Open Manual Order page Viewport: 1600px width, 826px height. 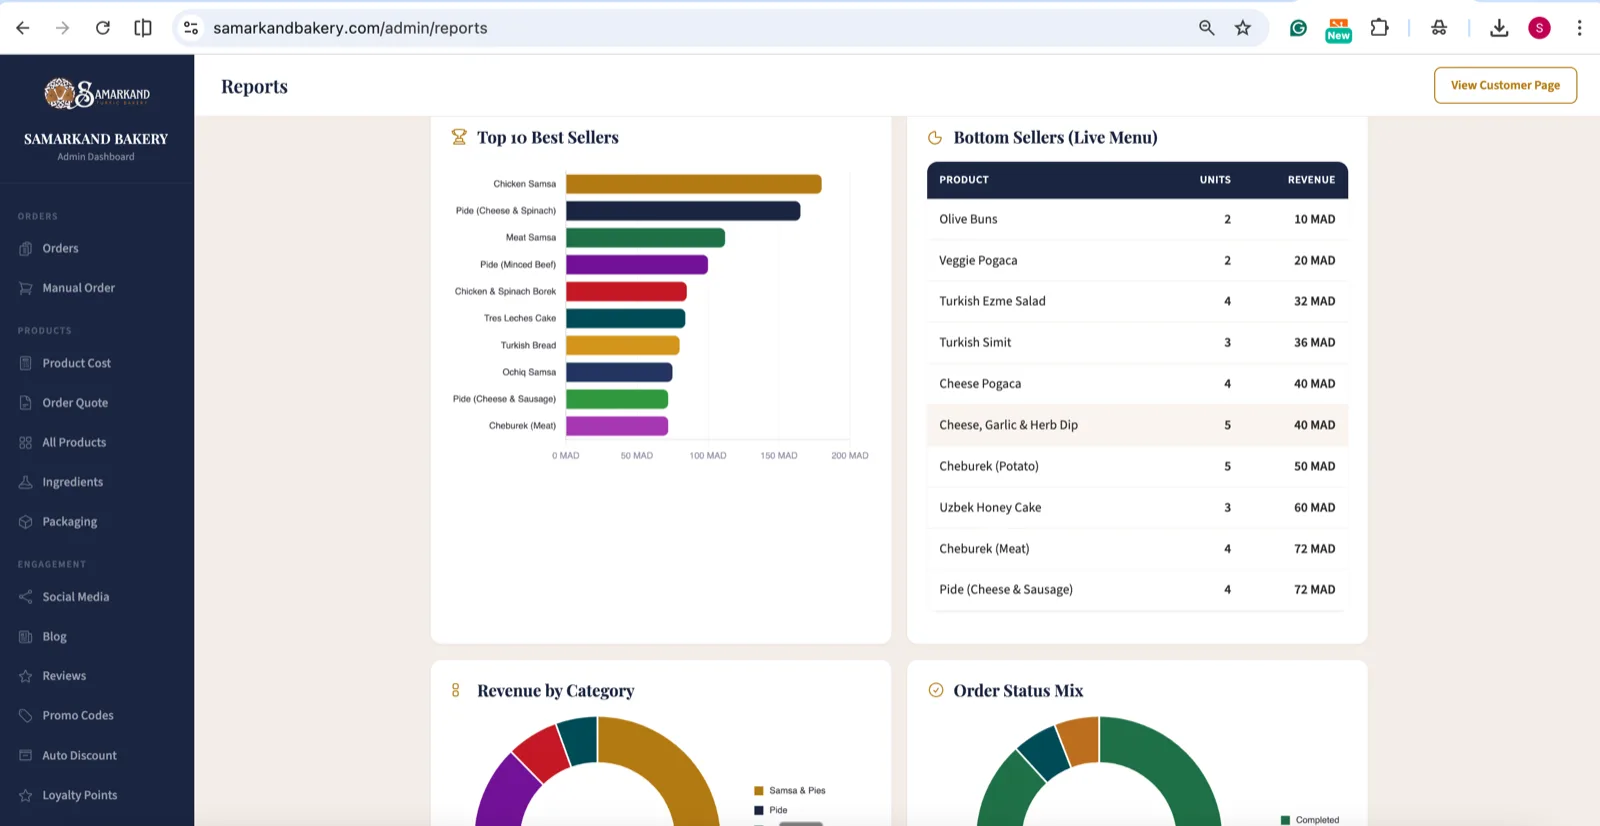(78, 288)
